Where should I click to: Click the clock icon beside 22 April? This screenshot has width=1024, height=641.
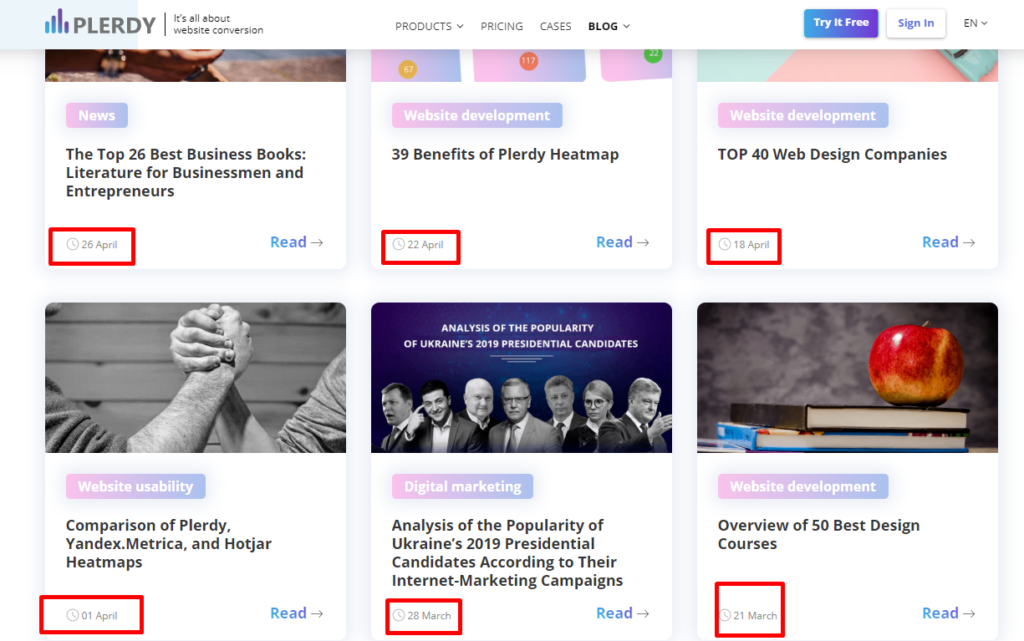point(397,245)
